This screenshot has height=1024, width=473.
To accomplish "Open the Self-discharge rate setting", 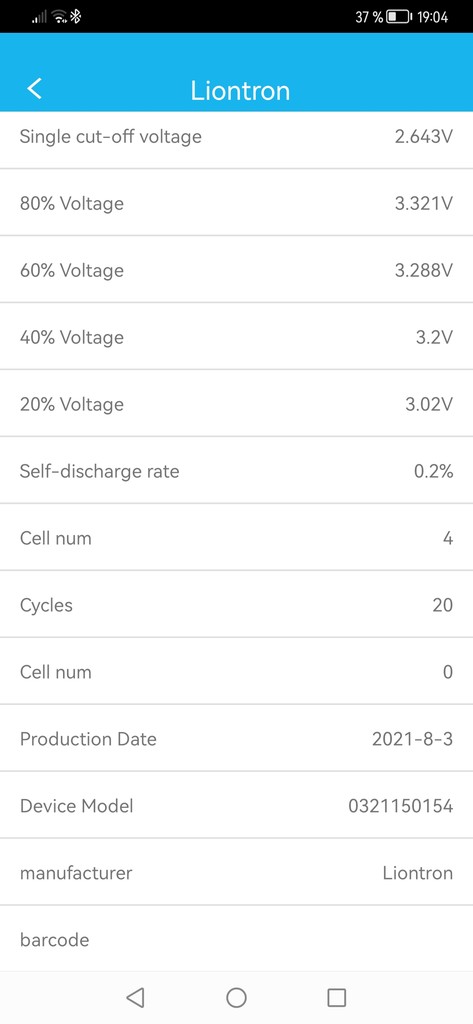I will pos(236,471).
